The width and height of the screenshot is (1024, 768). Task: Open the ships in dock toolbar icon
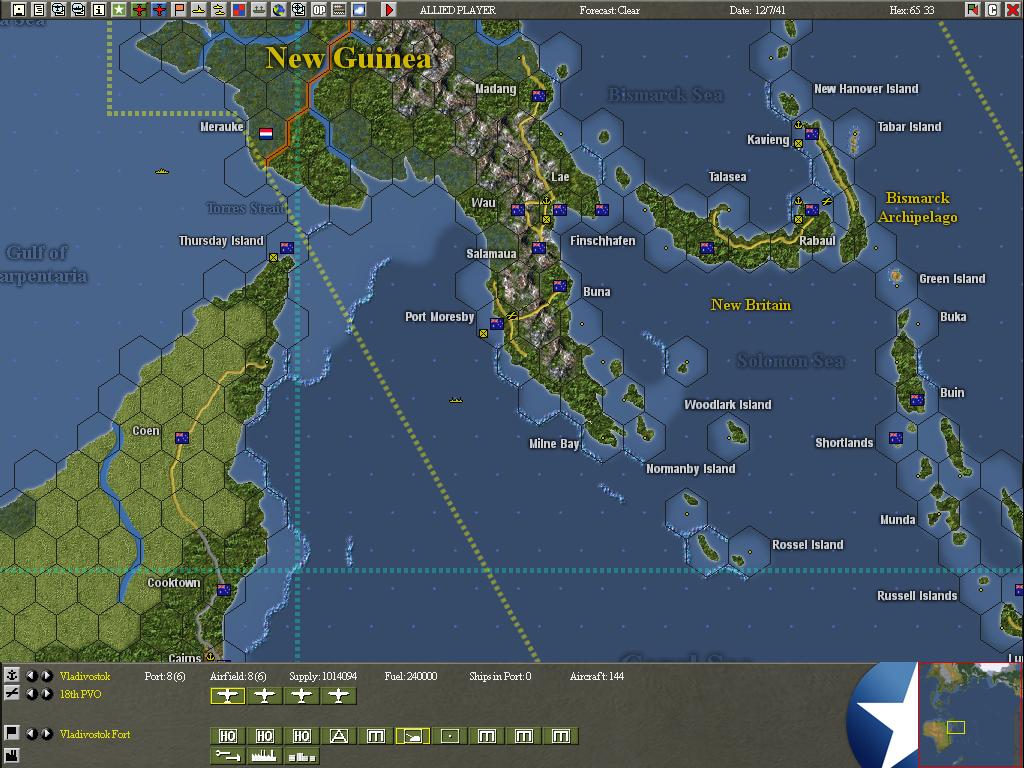click(x=259, y=9)
